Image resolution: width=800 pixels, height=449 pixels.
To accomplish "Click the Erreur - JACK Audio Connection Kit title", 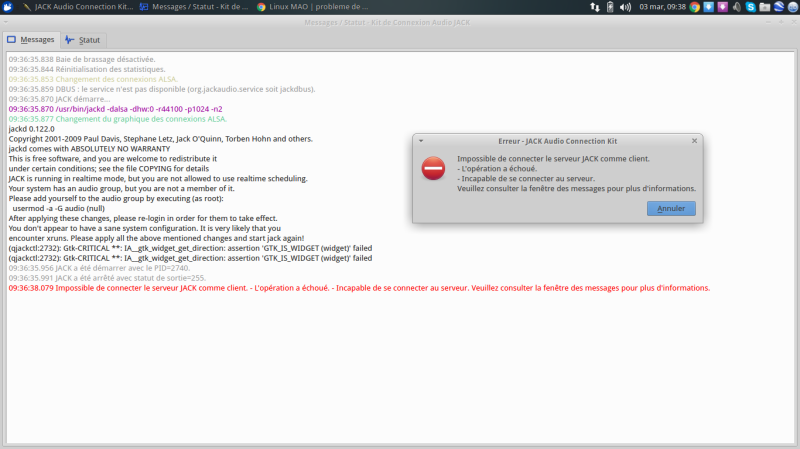I will coord(558,141).
